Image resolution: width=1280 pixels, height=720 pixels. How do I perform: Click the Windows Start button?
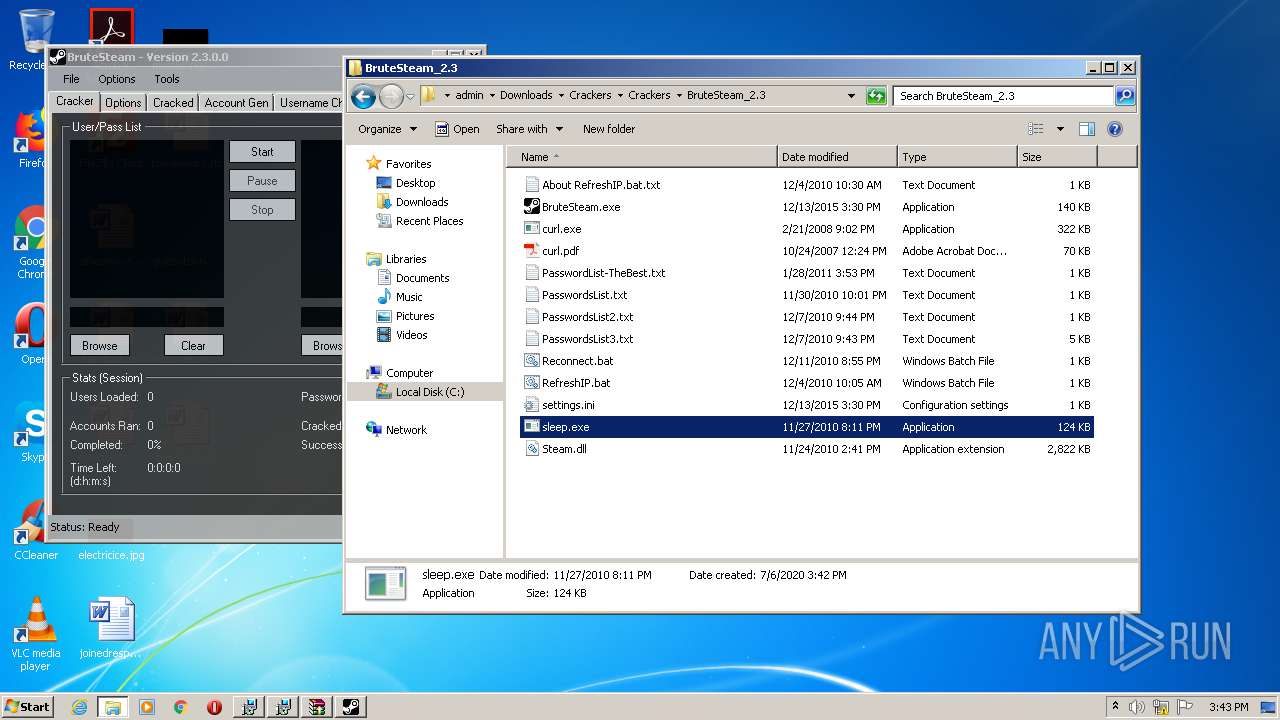tap(27, 707)
